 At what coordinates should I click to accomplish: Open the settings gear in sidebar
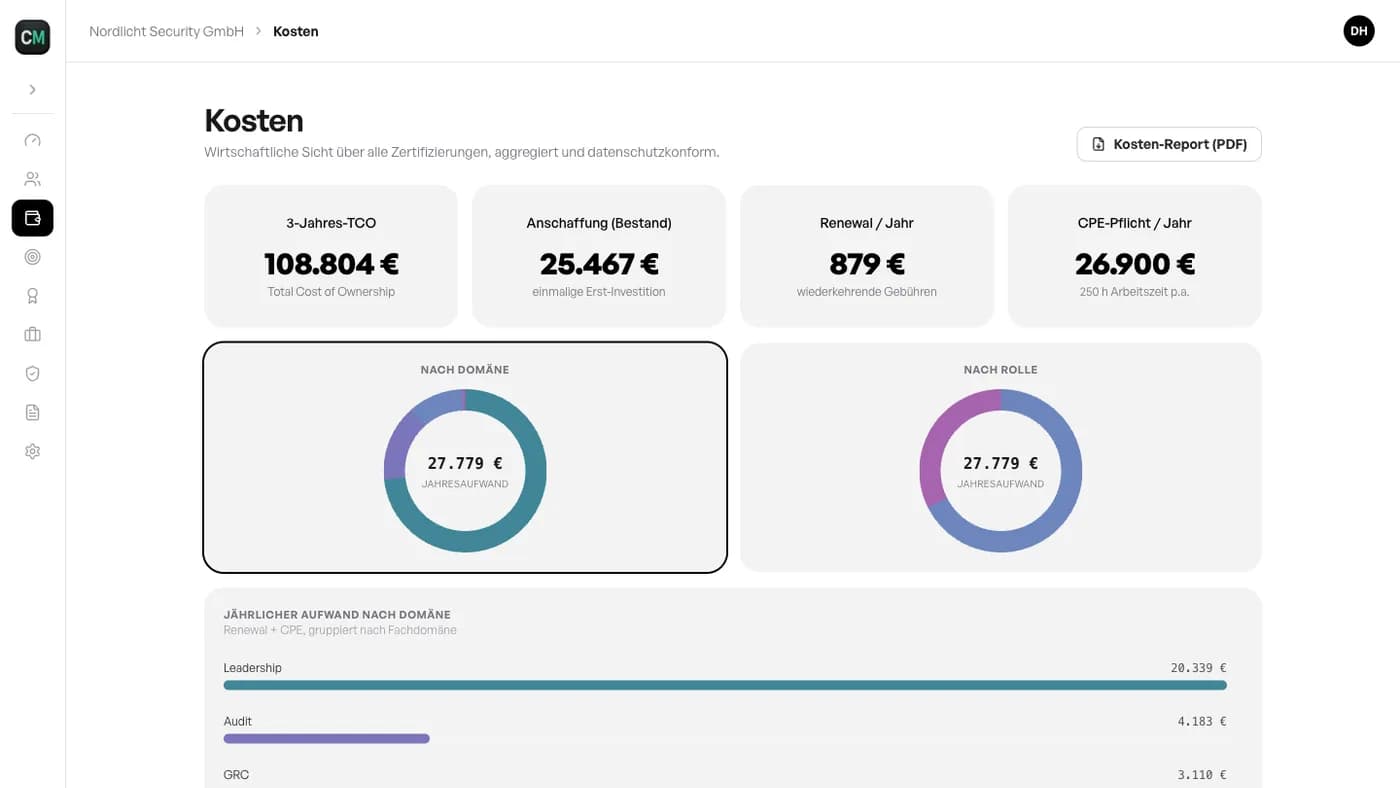(x=32, y=451)
